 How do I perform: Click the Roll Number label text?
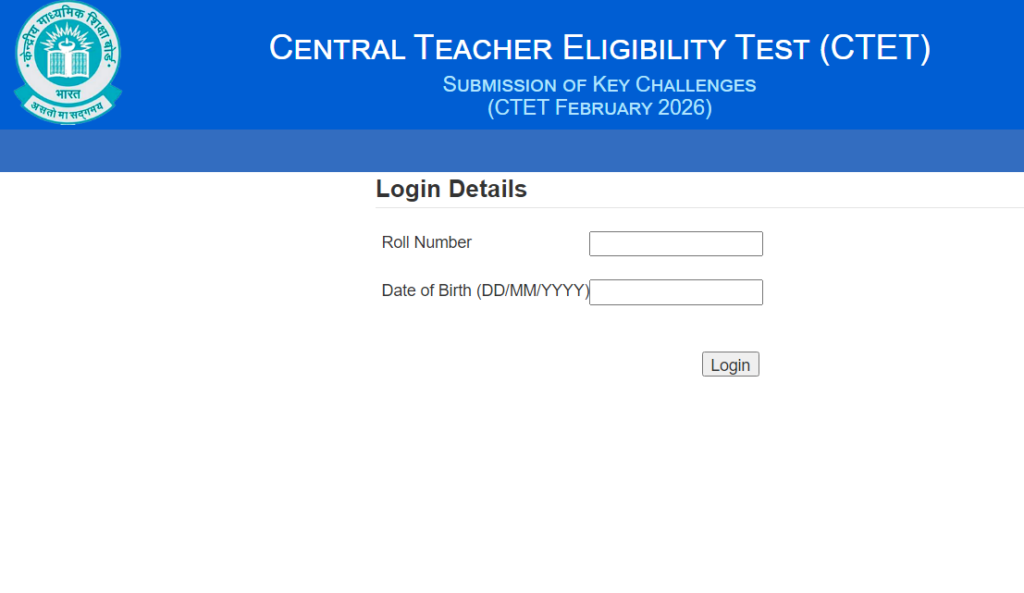(x=426, y=242)
